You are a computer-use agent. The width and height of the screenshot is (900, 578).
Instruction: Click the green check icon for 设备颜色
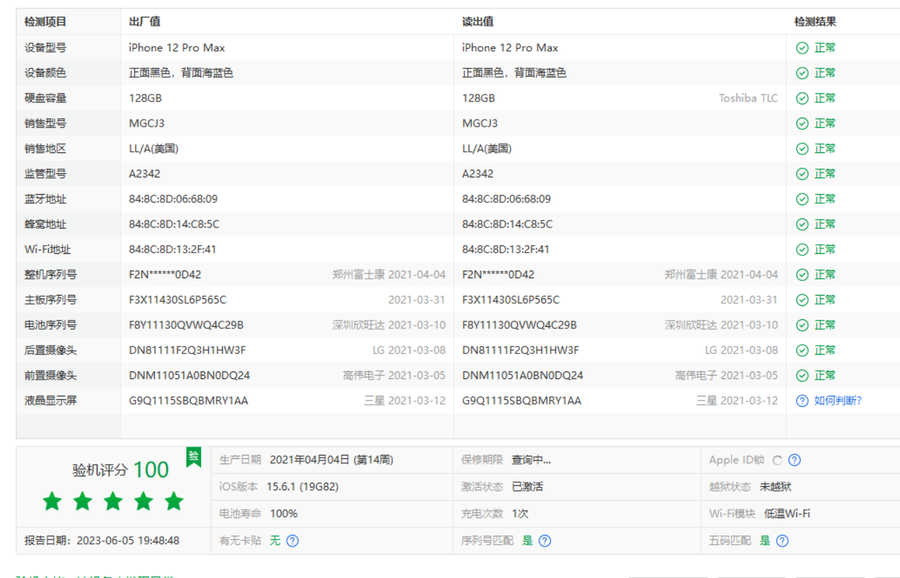[802, 73]
